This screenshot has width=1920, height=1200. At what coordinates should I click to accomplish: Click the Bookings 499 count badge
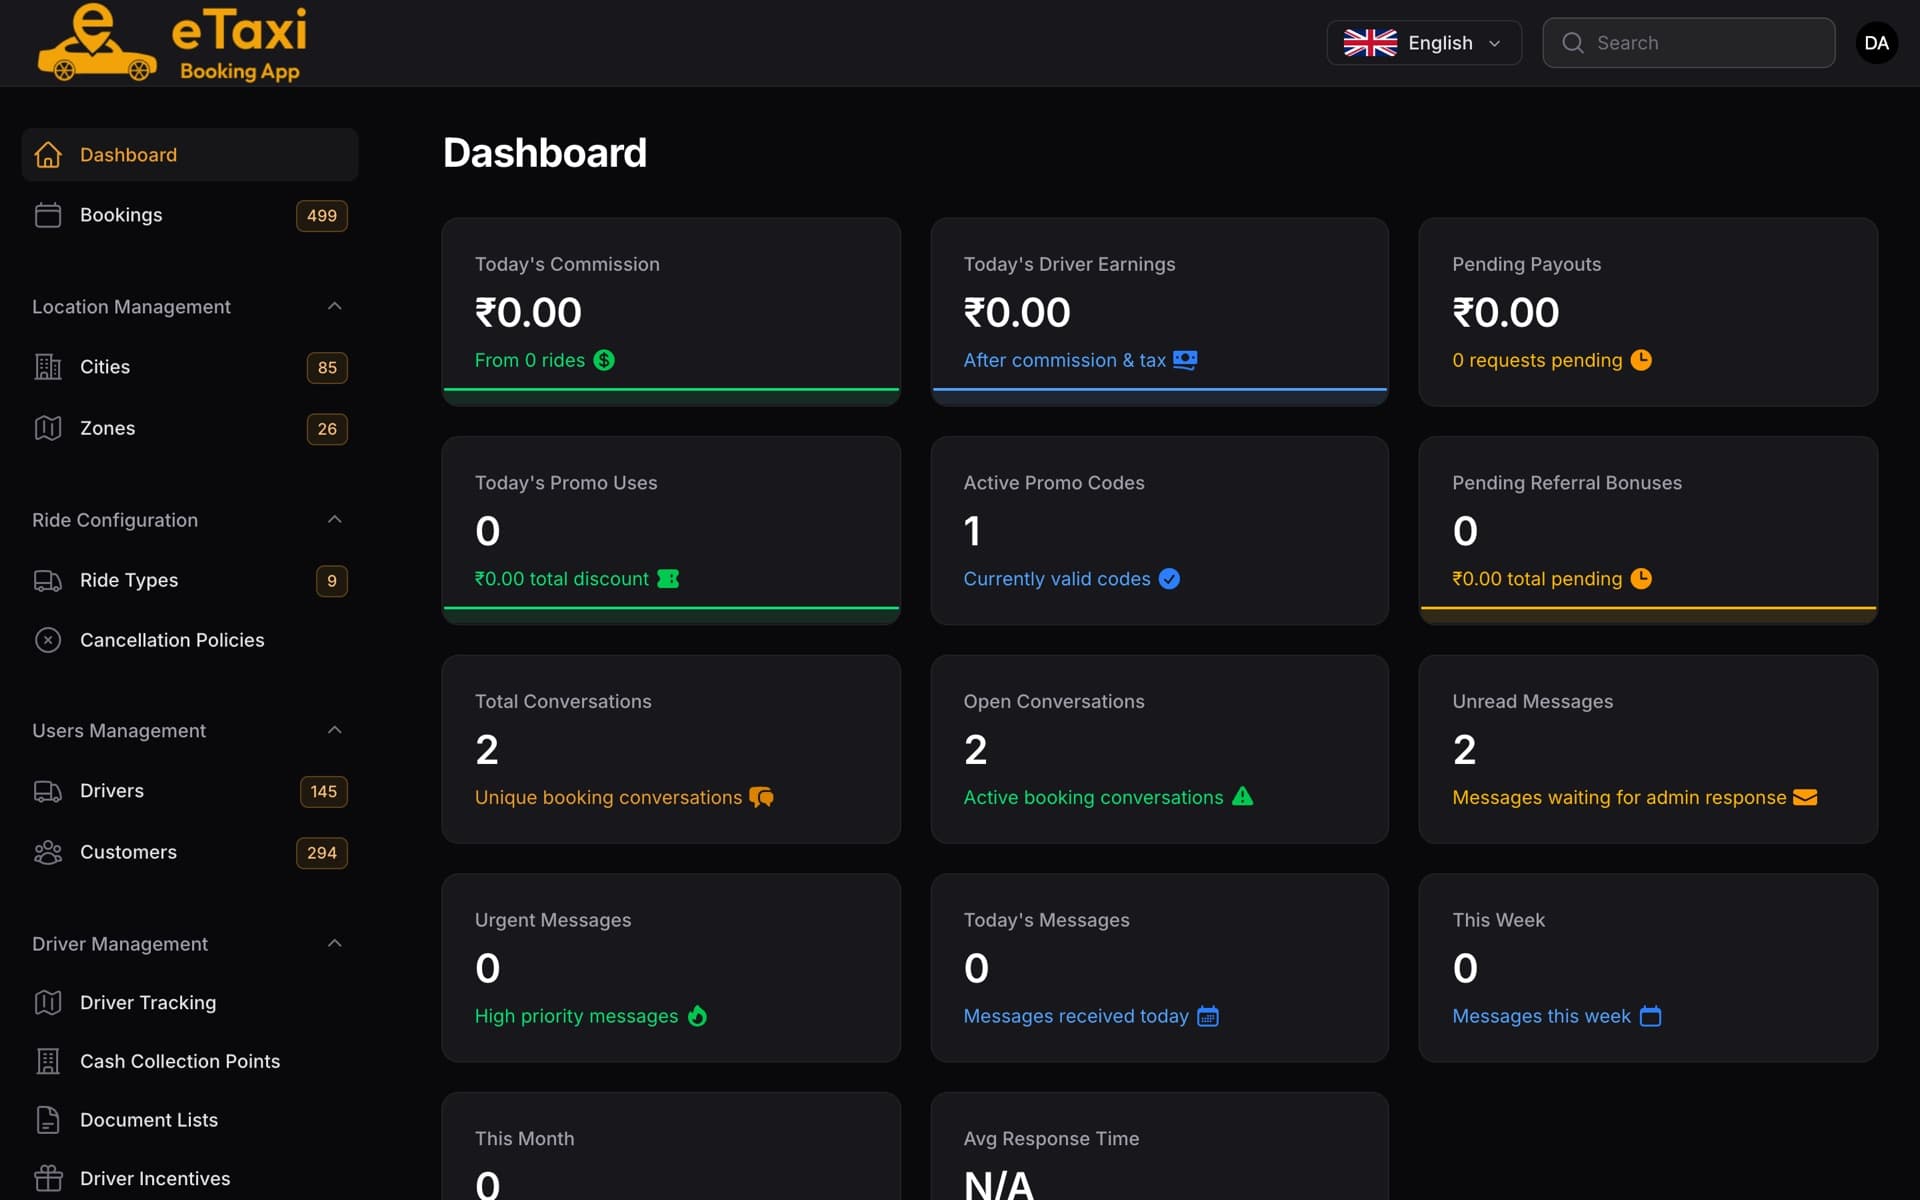coord(322,216)
